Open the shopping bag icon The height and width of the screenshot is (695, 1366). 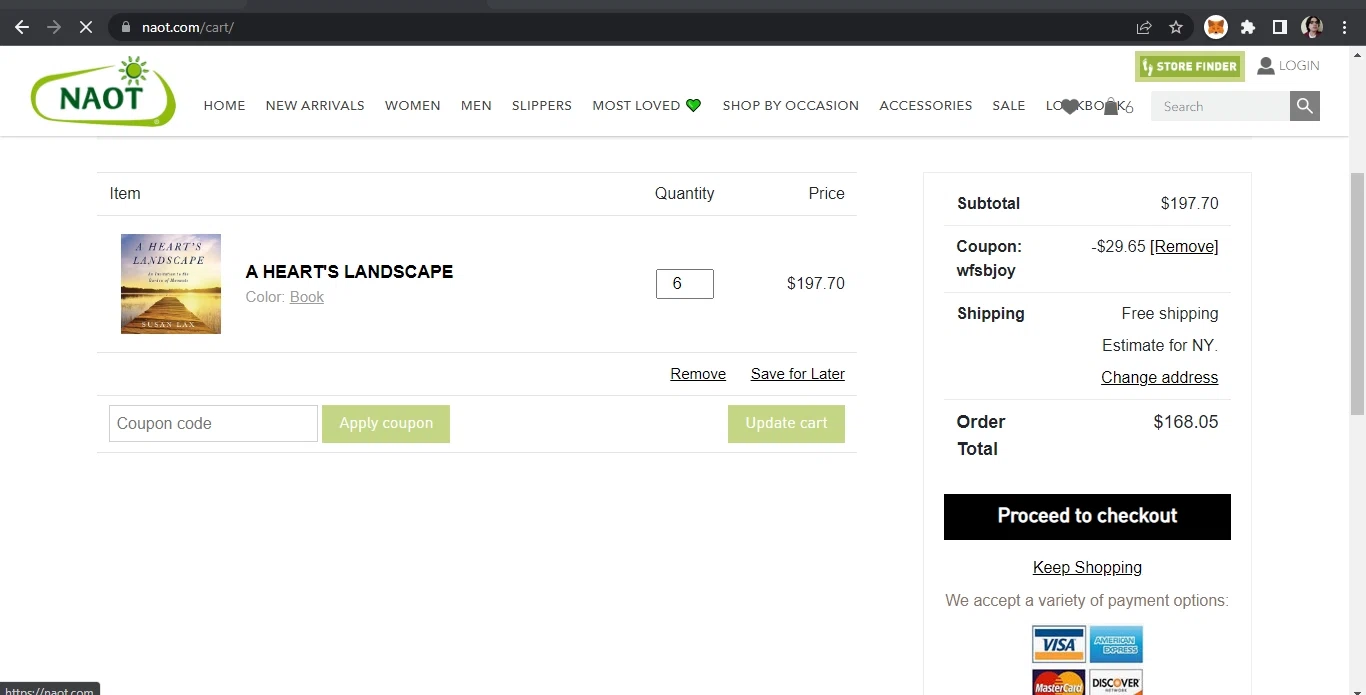tap(1110, 107)
